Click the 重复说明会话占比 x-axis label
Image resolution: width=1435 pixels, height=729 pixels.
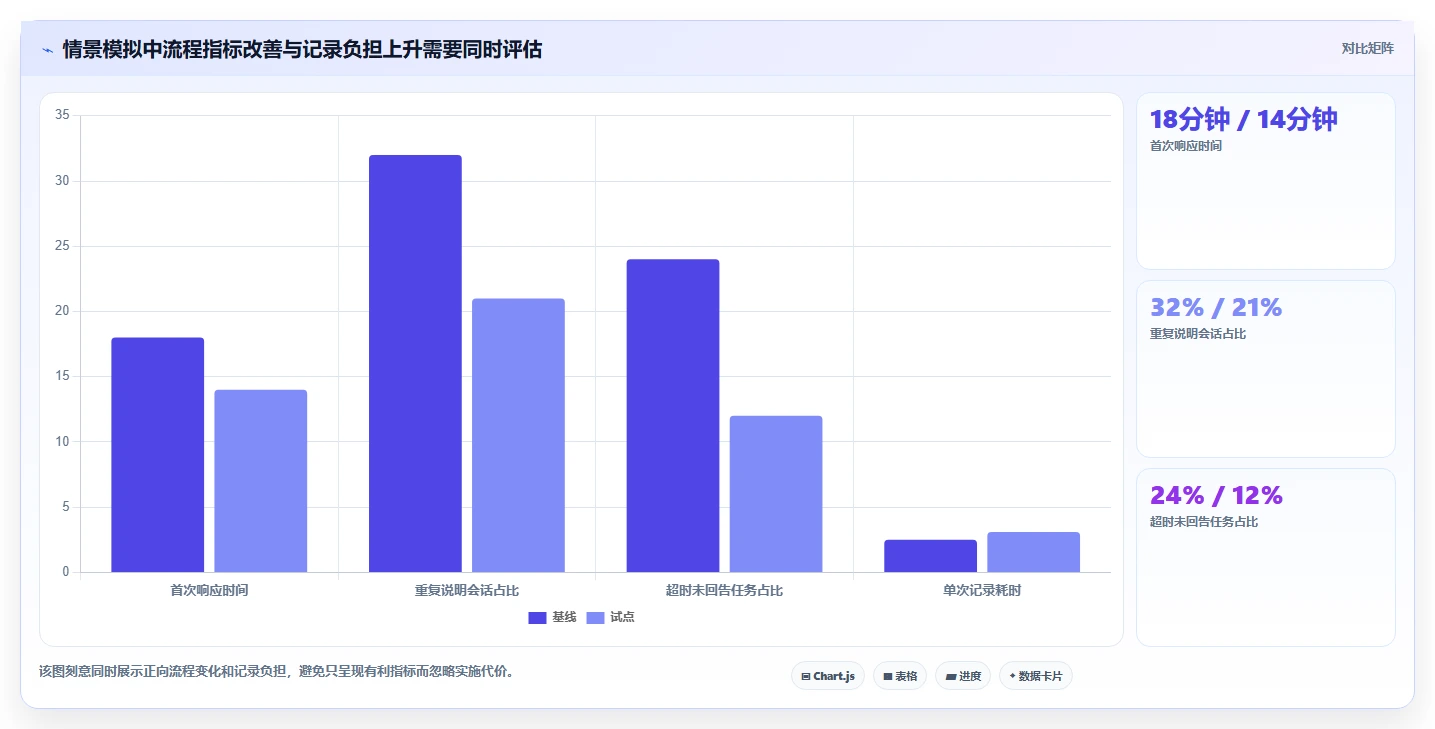pos(467,590)
